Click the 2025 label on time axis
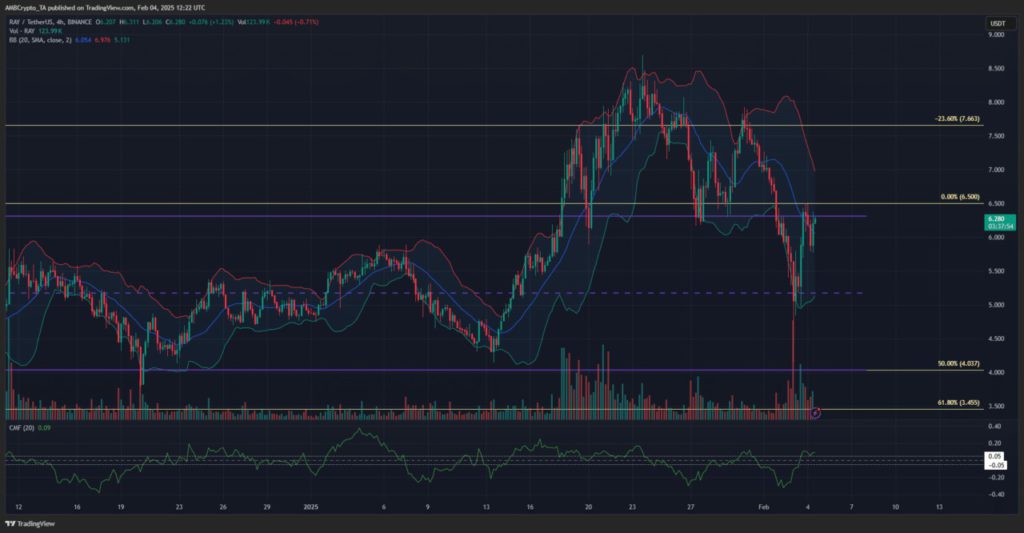 [x=311, y=507]
